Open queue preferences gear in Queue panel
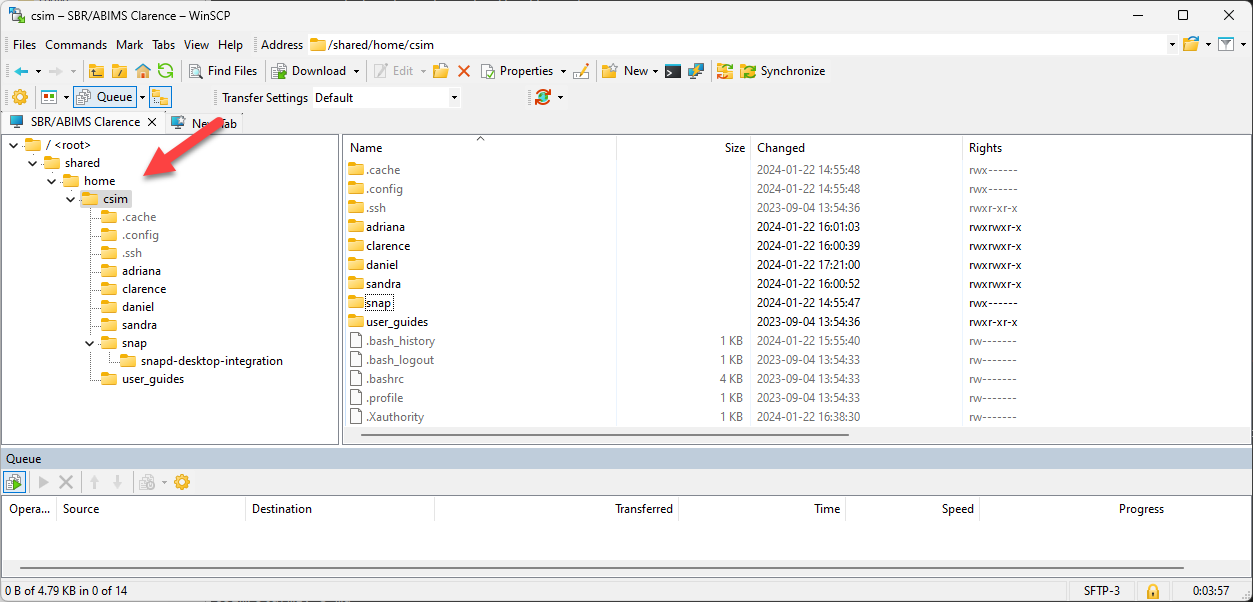The image size is (1253, 602). pyautogui.click(x=181, y=482)
